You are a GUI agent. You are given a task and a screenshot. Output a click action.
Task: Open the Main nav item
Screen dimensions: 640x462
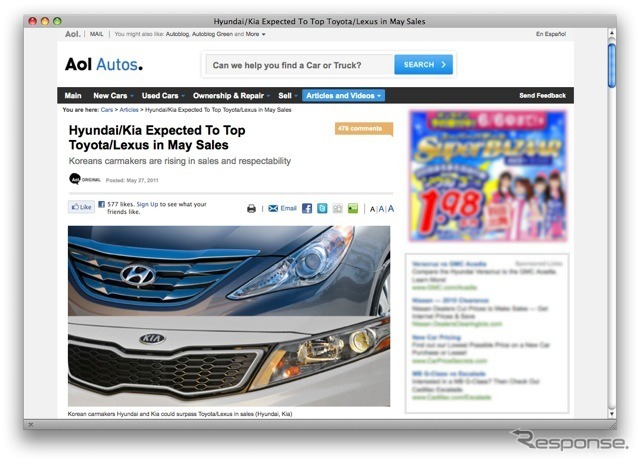[73, 96]
